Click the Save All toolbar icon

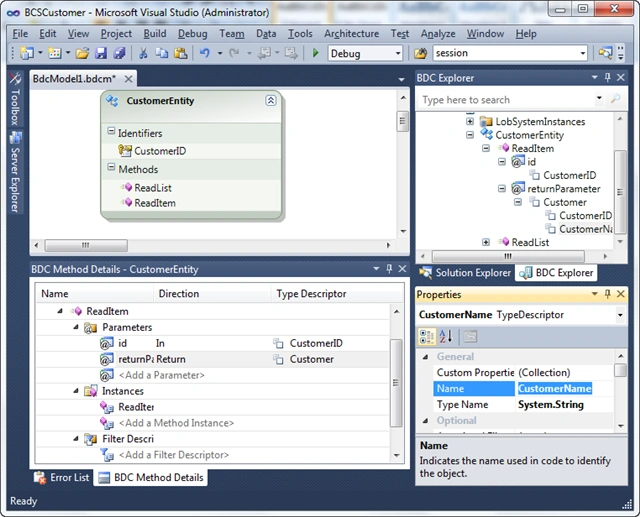point(119,53)
